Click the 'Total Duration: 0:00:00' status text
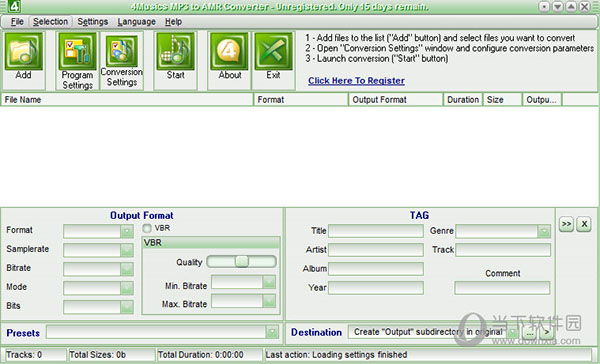This screenshot has height=364, width=600. point(201,355)
